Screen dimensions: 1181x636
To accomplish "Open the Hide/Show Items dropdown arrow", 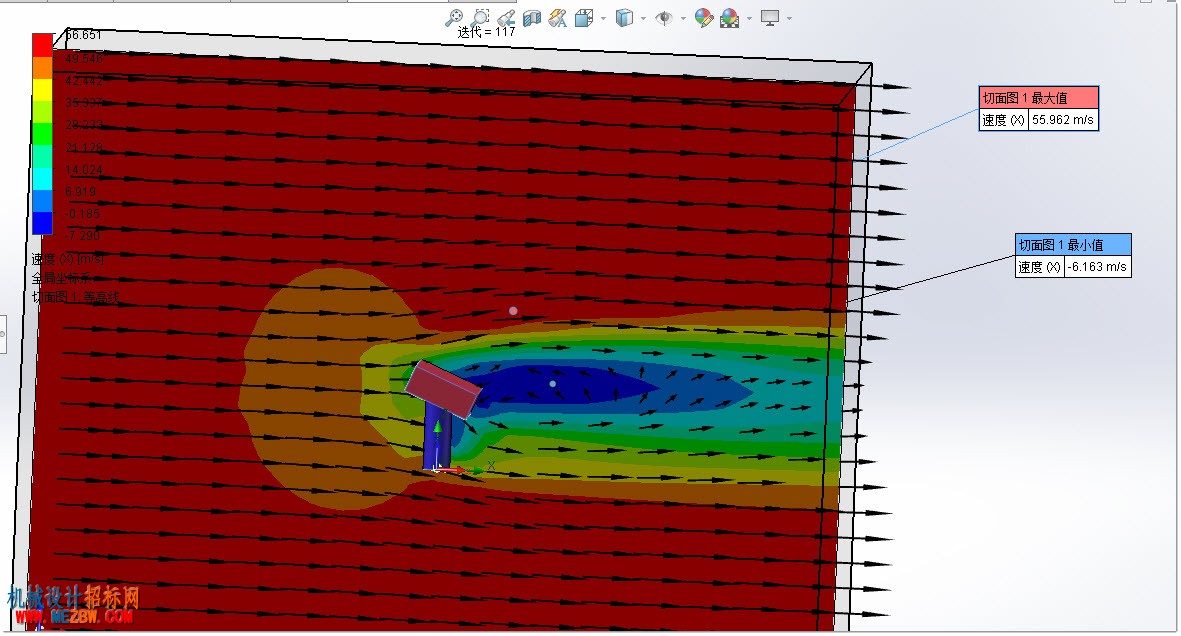I will tap(683, 18).
